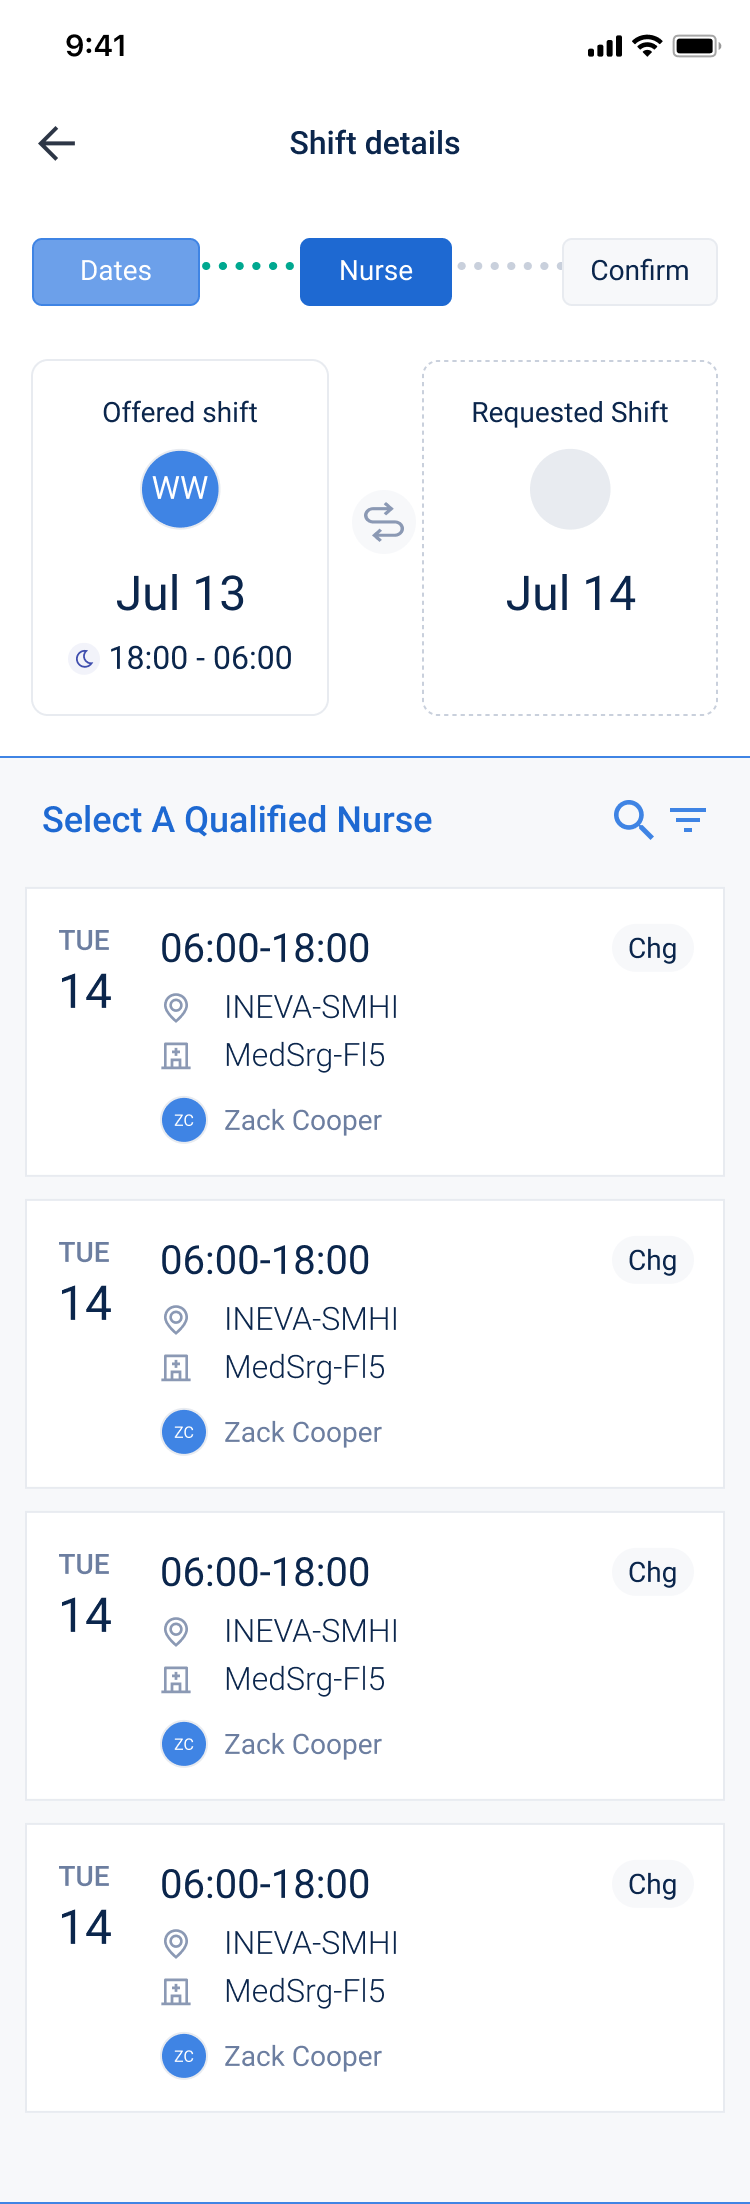Tap the Select A Qualified Nurse heading

tap(236, 819)
